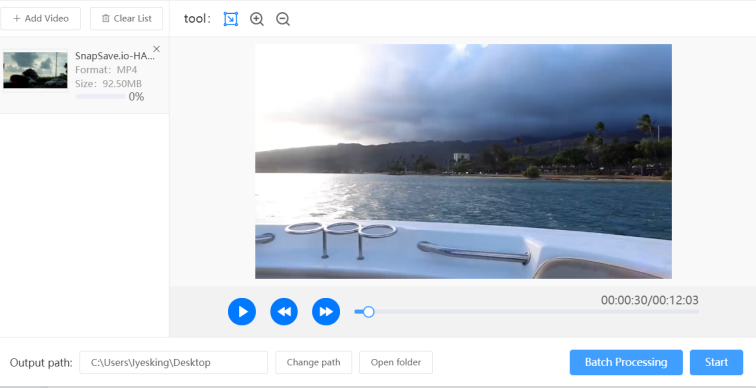Click the SnapSave.io-HA... file name

pyautogui.click(x=115, y=56)
